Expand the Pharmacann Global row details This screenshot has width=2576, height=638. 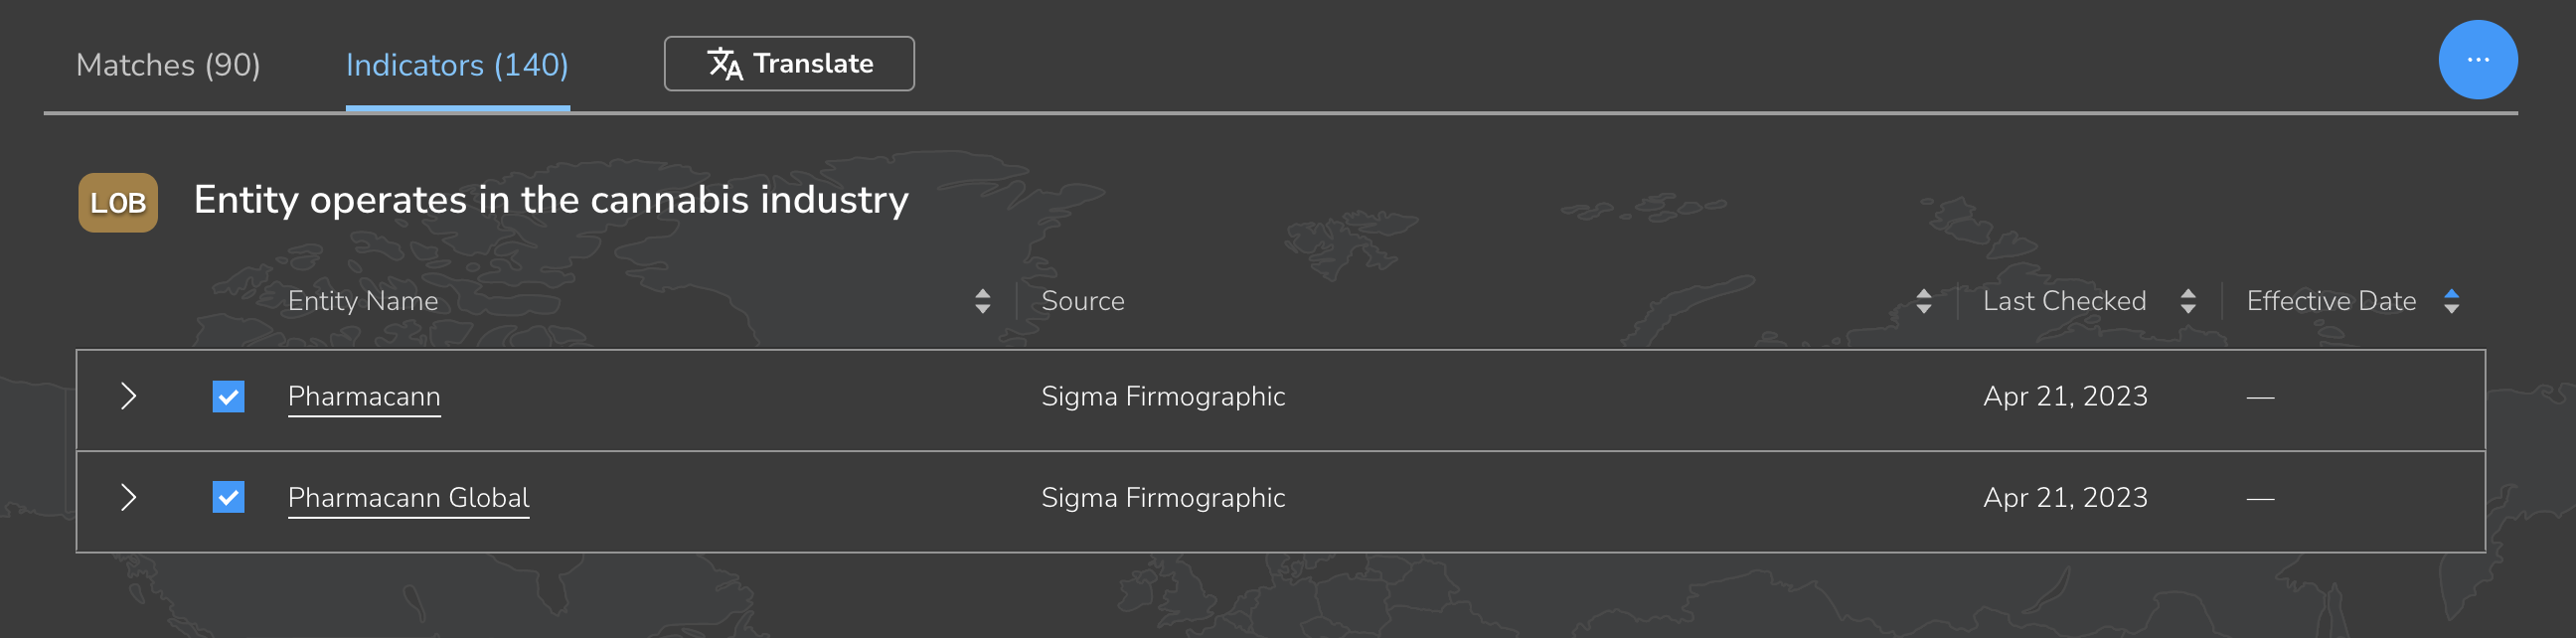(x=128, y=497)
